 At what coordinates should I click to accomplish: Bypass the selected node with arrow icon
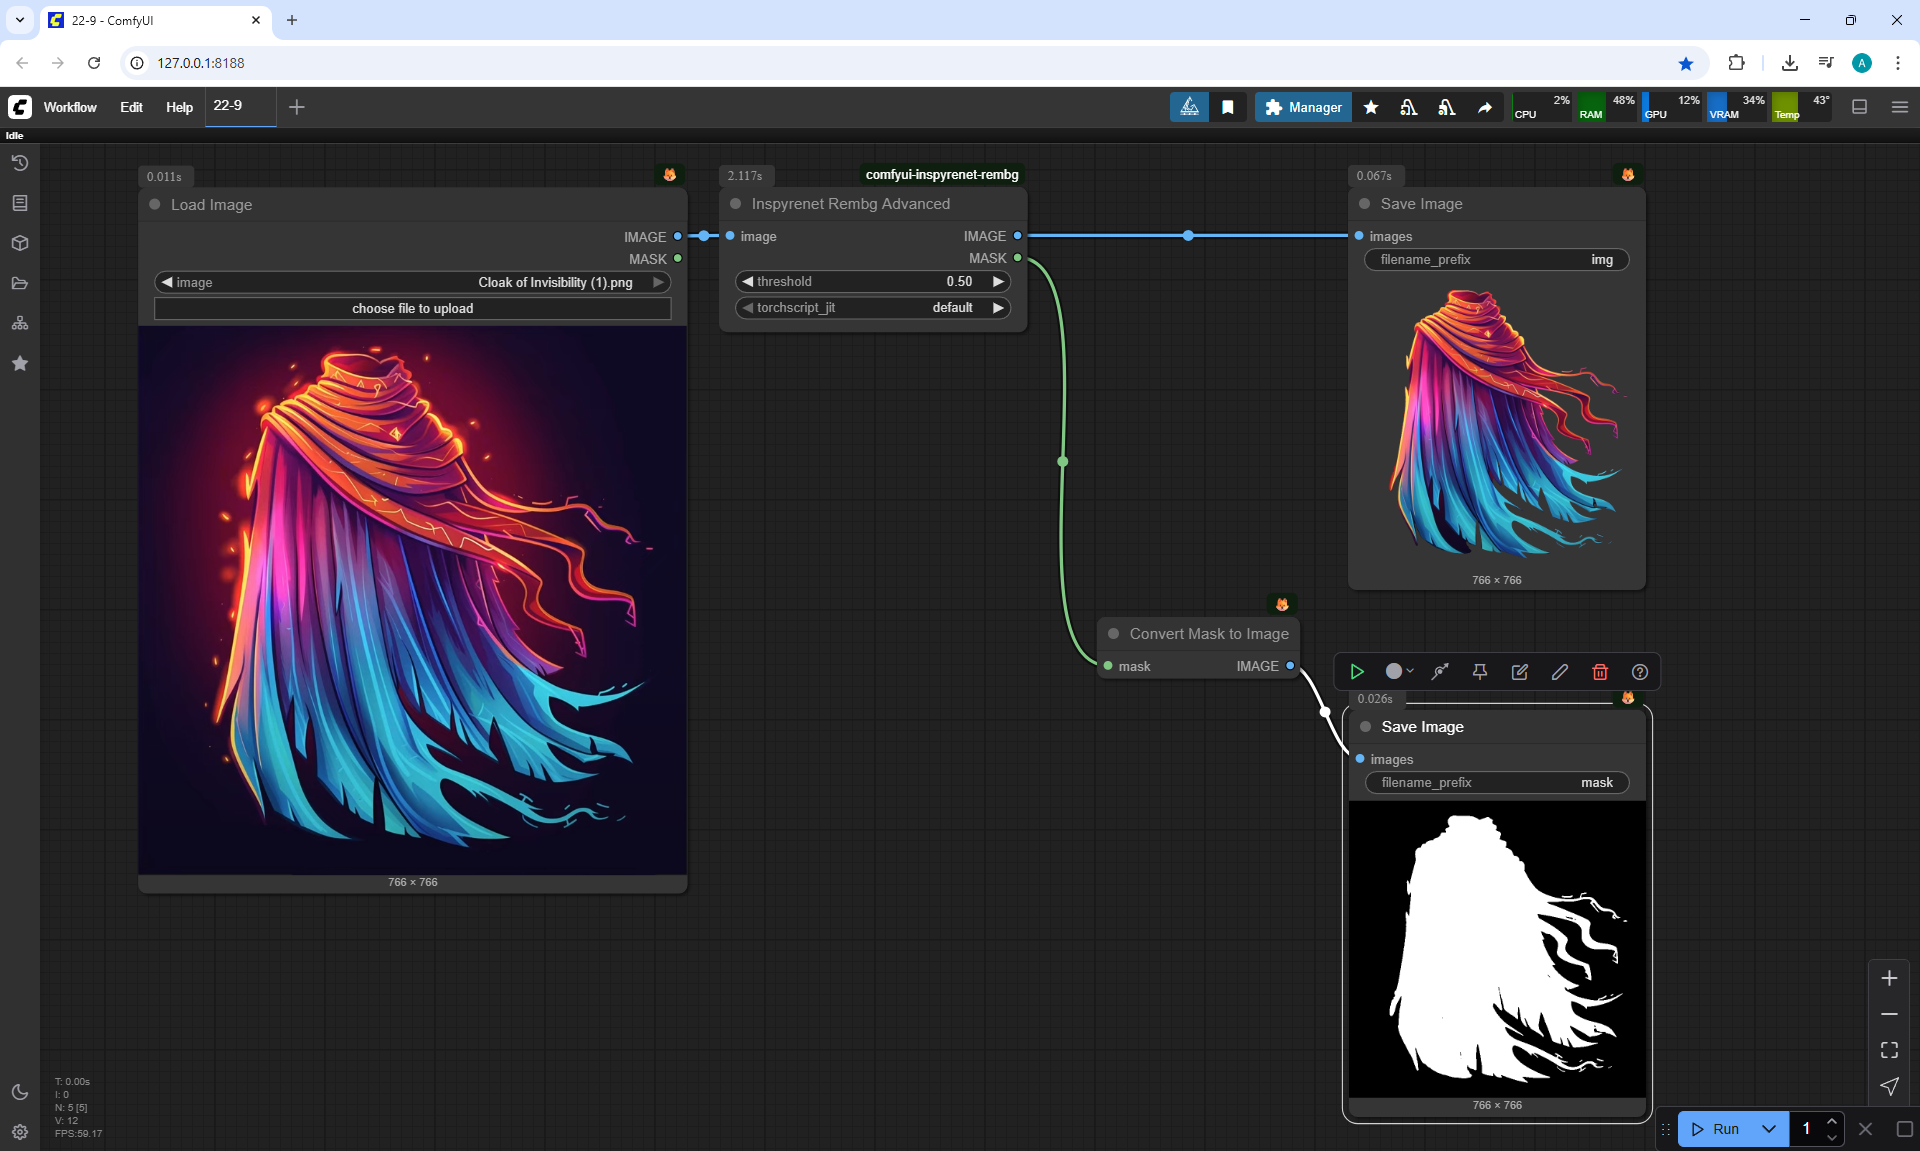[x=1439, y=672]
